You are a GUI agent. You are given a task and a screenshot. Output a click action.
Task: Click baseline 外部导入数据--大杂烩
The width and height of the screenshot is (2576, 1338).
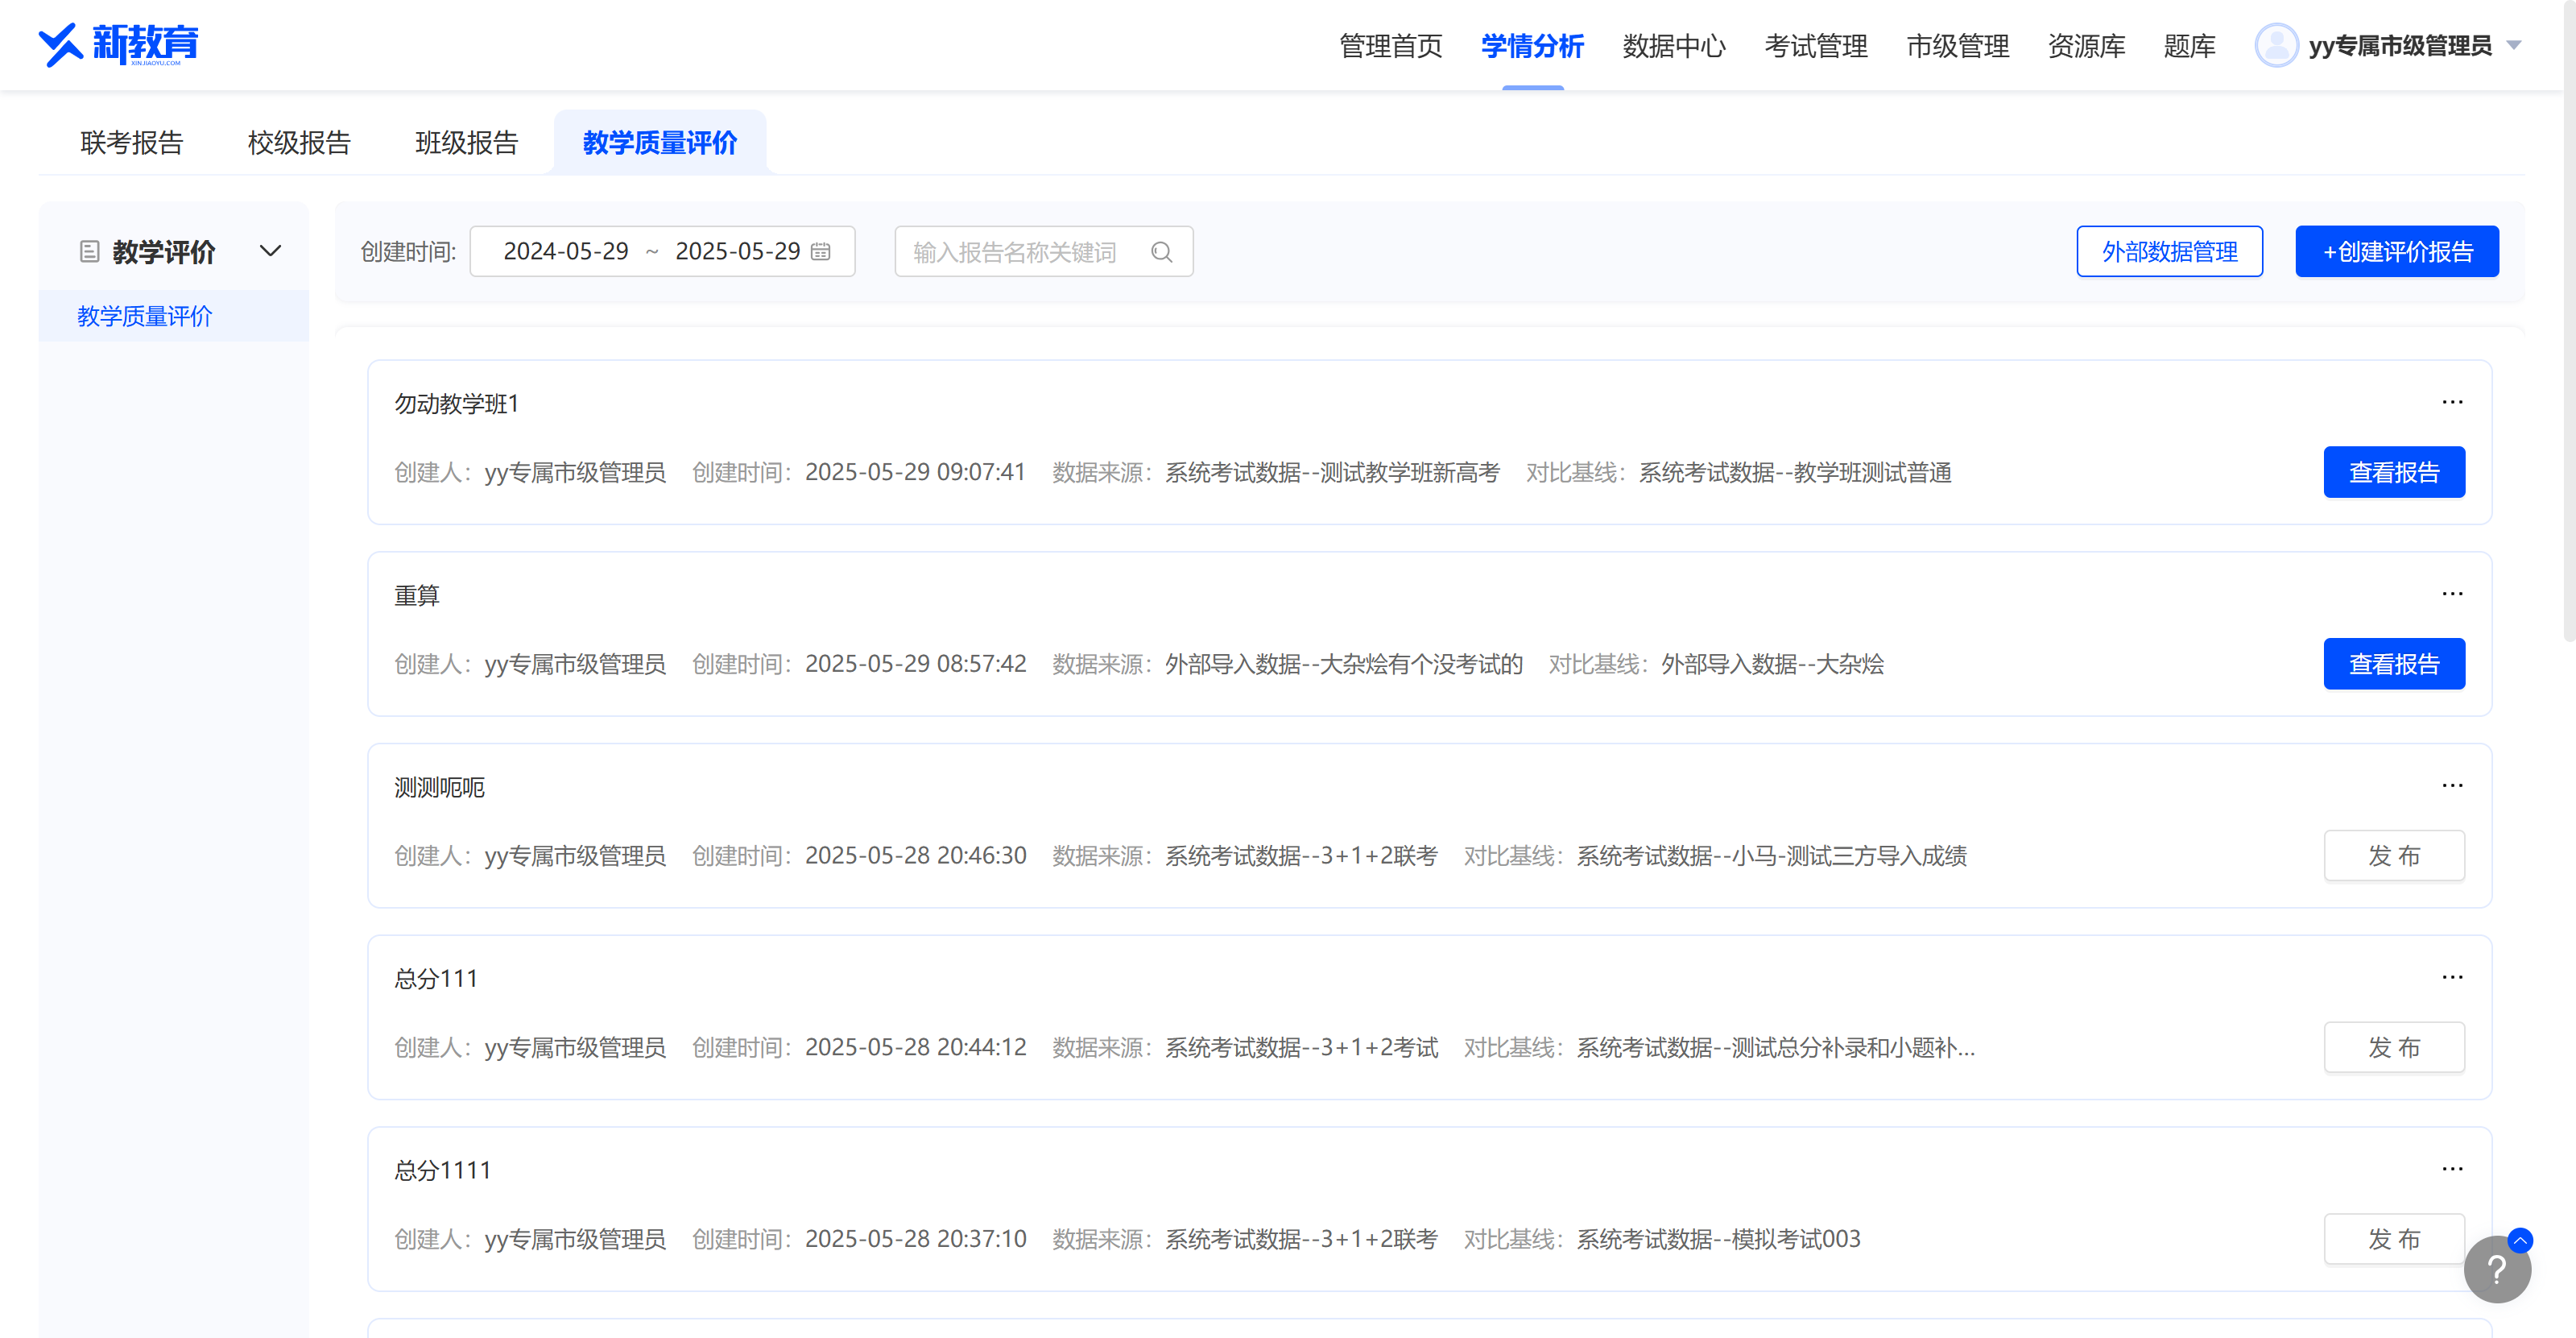click(x=1772, y=664)
